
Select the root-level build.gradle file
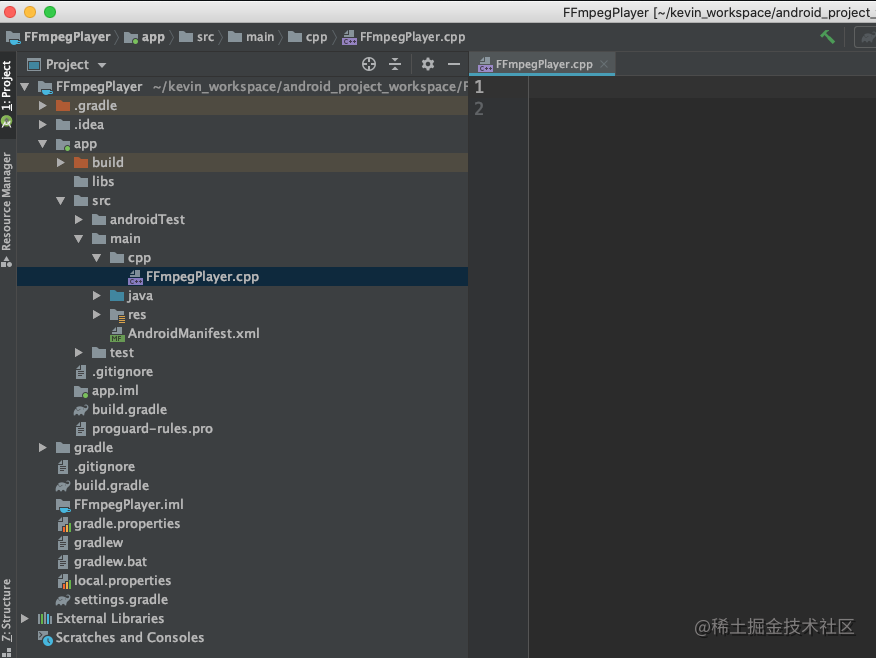(242, 485)
